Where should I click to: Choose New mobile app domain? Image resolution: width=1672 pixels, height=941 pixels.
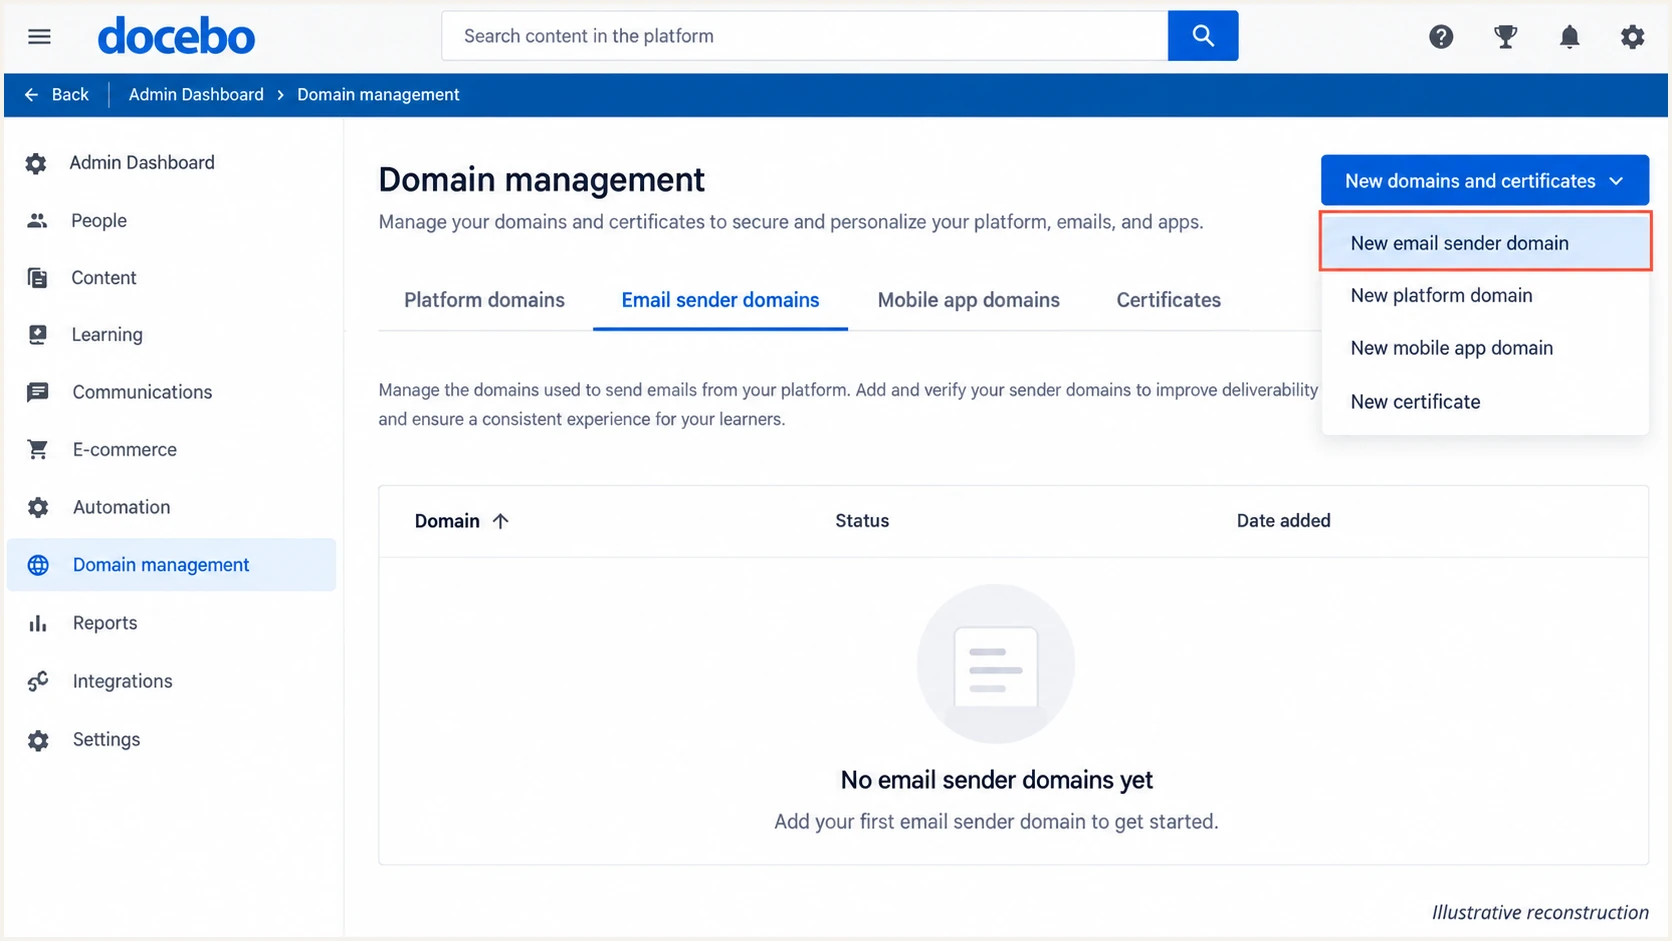pyautogui.click(x=1485, y=348)
